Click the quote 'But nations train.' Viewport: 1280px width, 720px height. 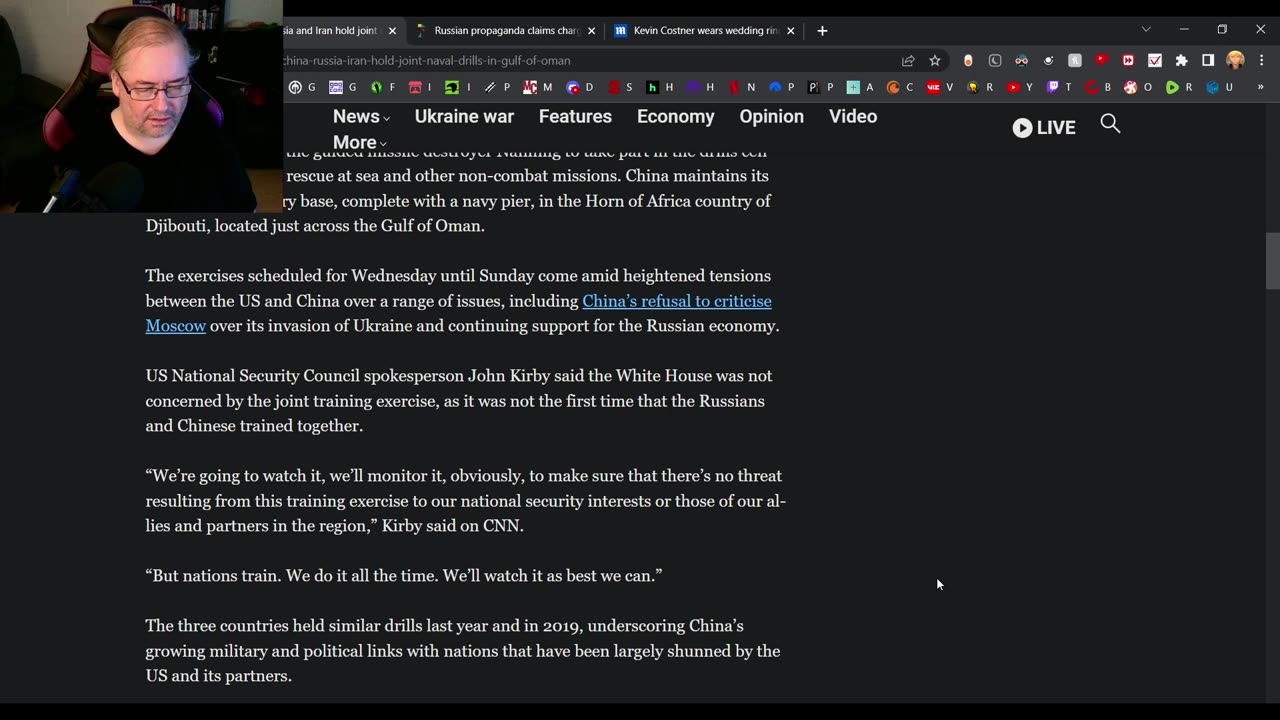(x=213, y=576)
